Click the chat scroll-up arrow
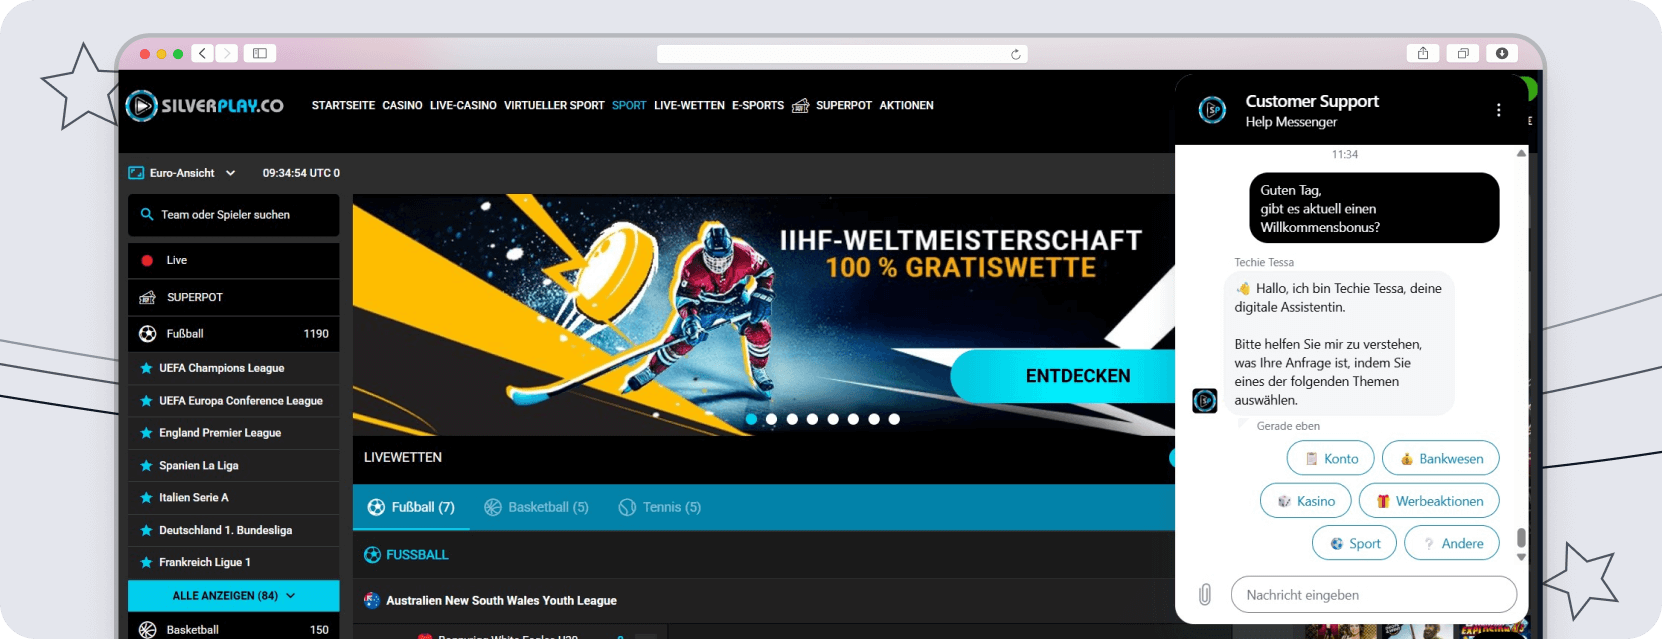 point(1521,154)
